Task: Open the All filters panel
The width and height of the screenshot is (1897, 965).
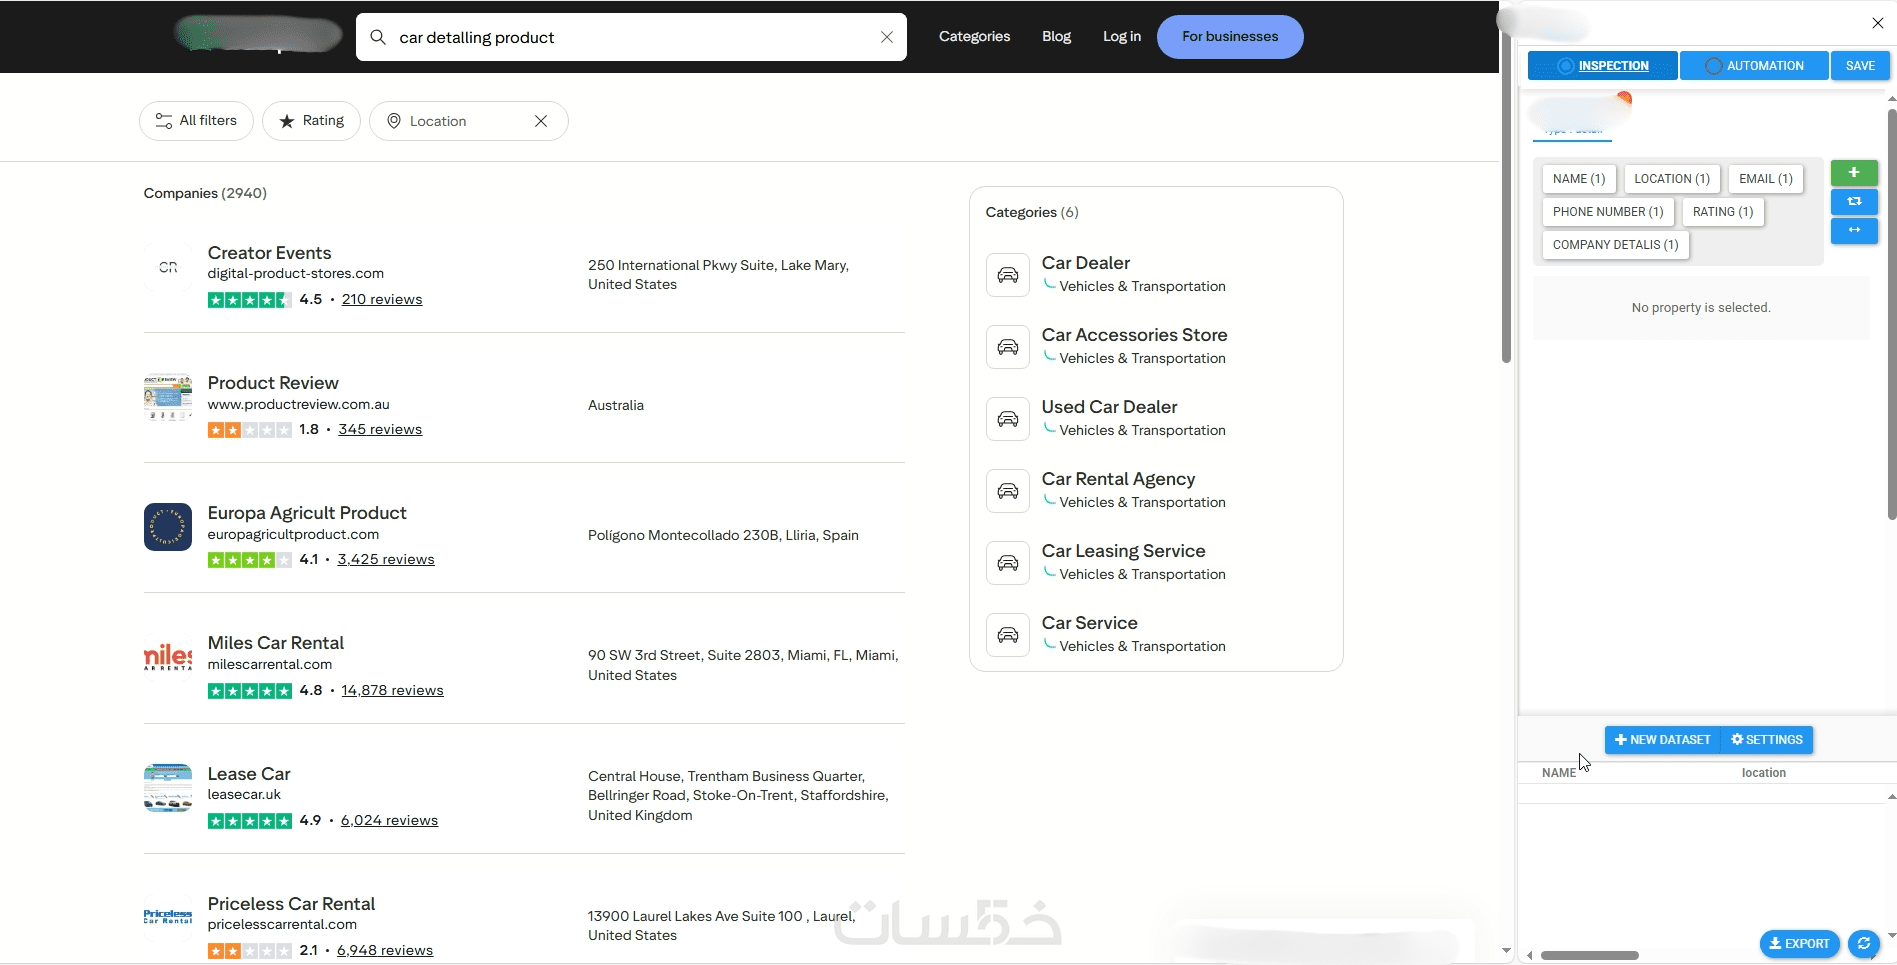Action: coord(196,121)
